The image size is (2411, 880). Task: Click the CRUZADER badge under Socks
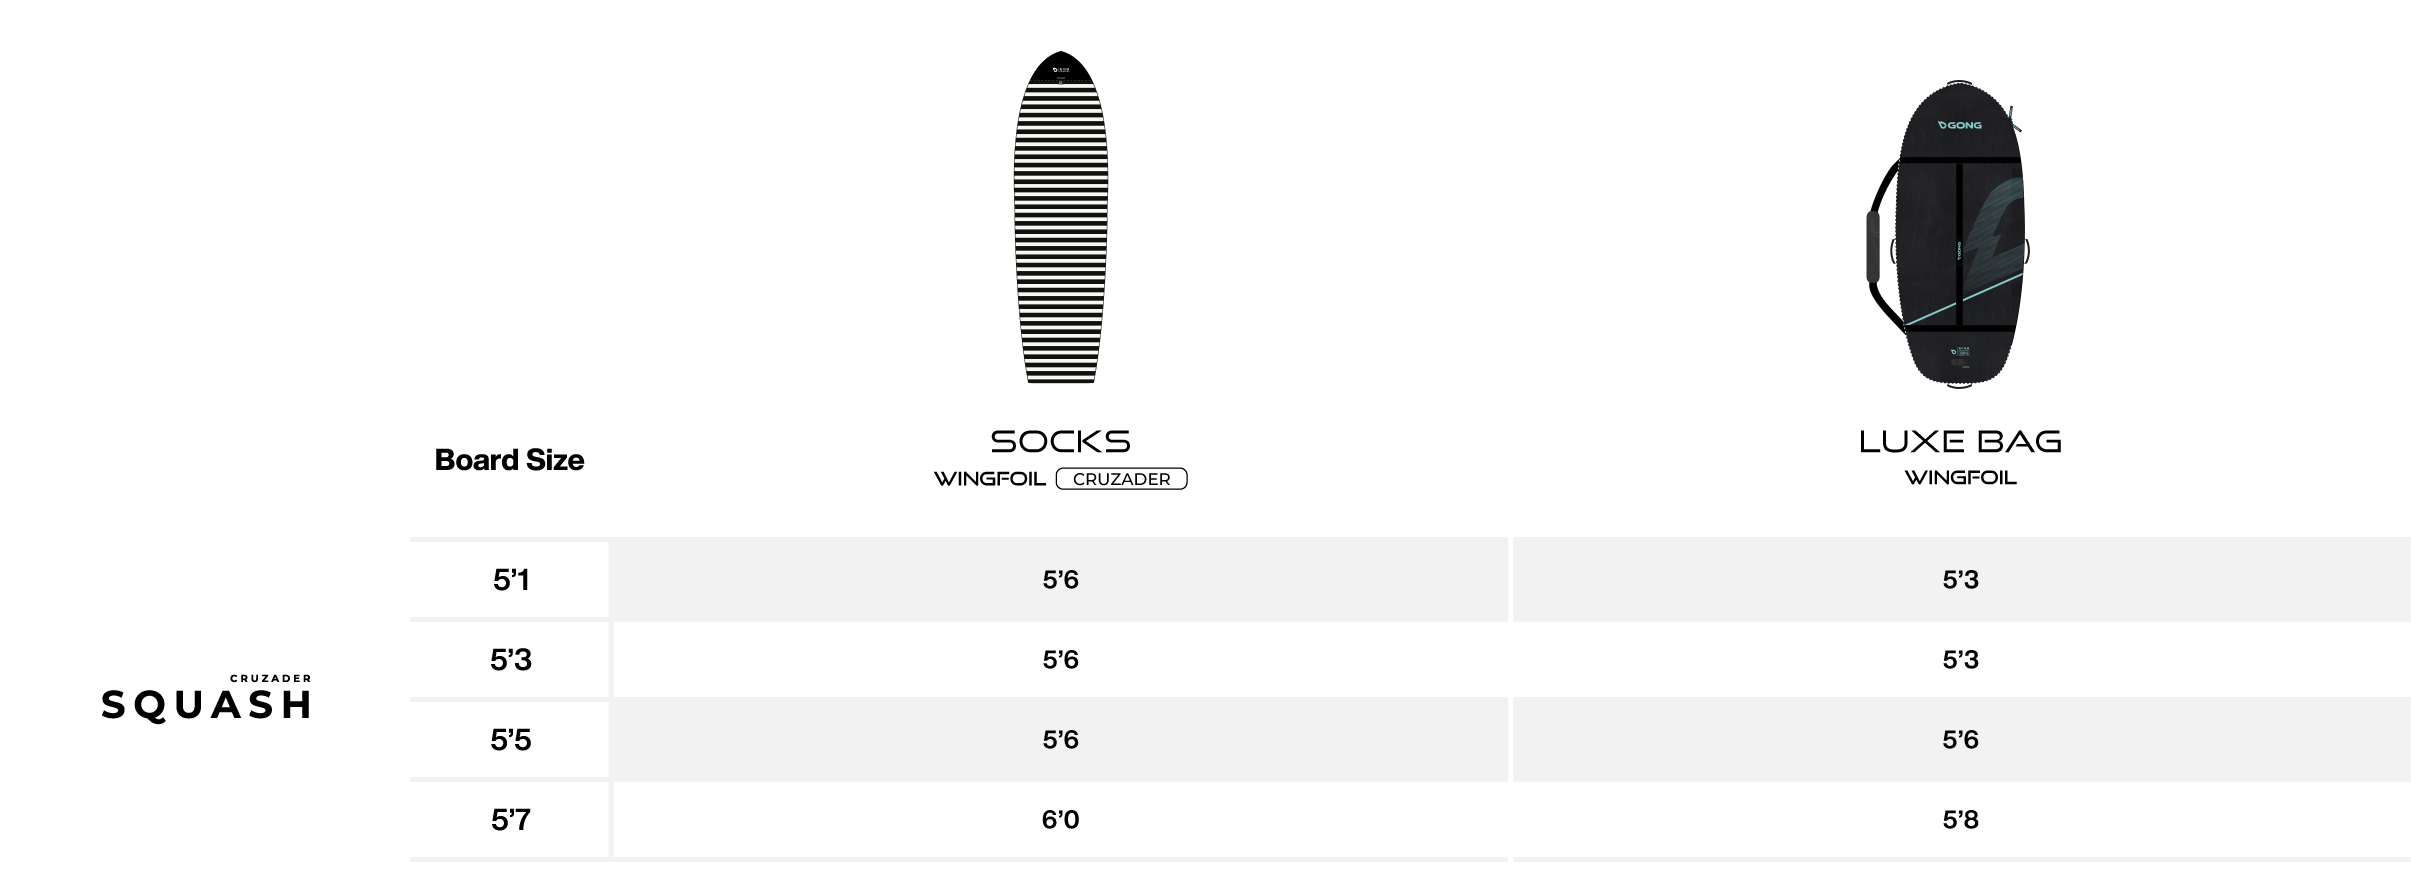[x=1121, y=479]
